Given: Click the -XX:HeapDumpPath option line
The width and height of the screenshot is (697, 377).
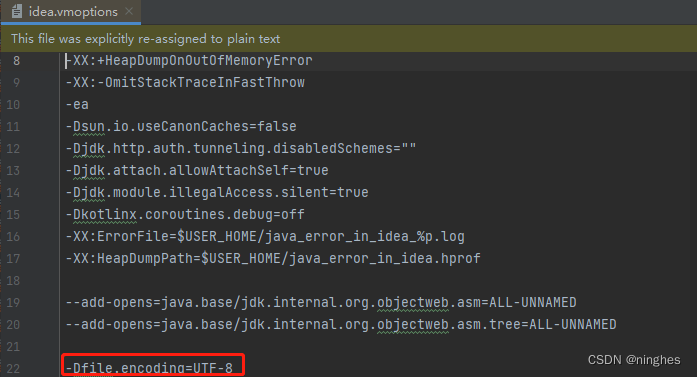Looking at the screenshot, I should click(273, 258).
